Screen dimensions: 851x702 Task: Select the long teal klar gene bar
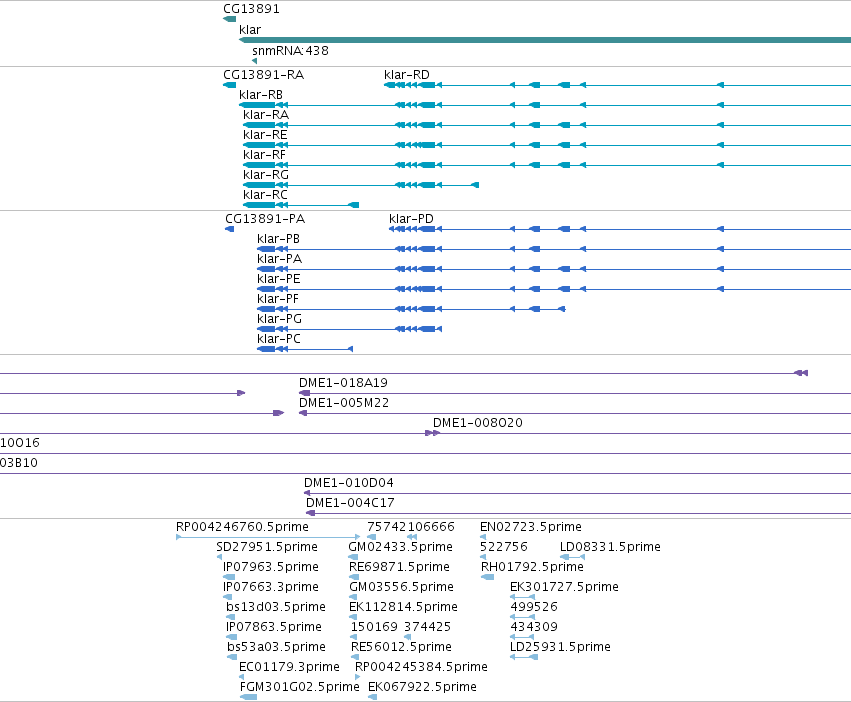tap(545, 40)
